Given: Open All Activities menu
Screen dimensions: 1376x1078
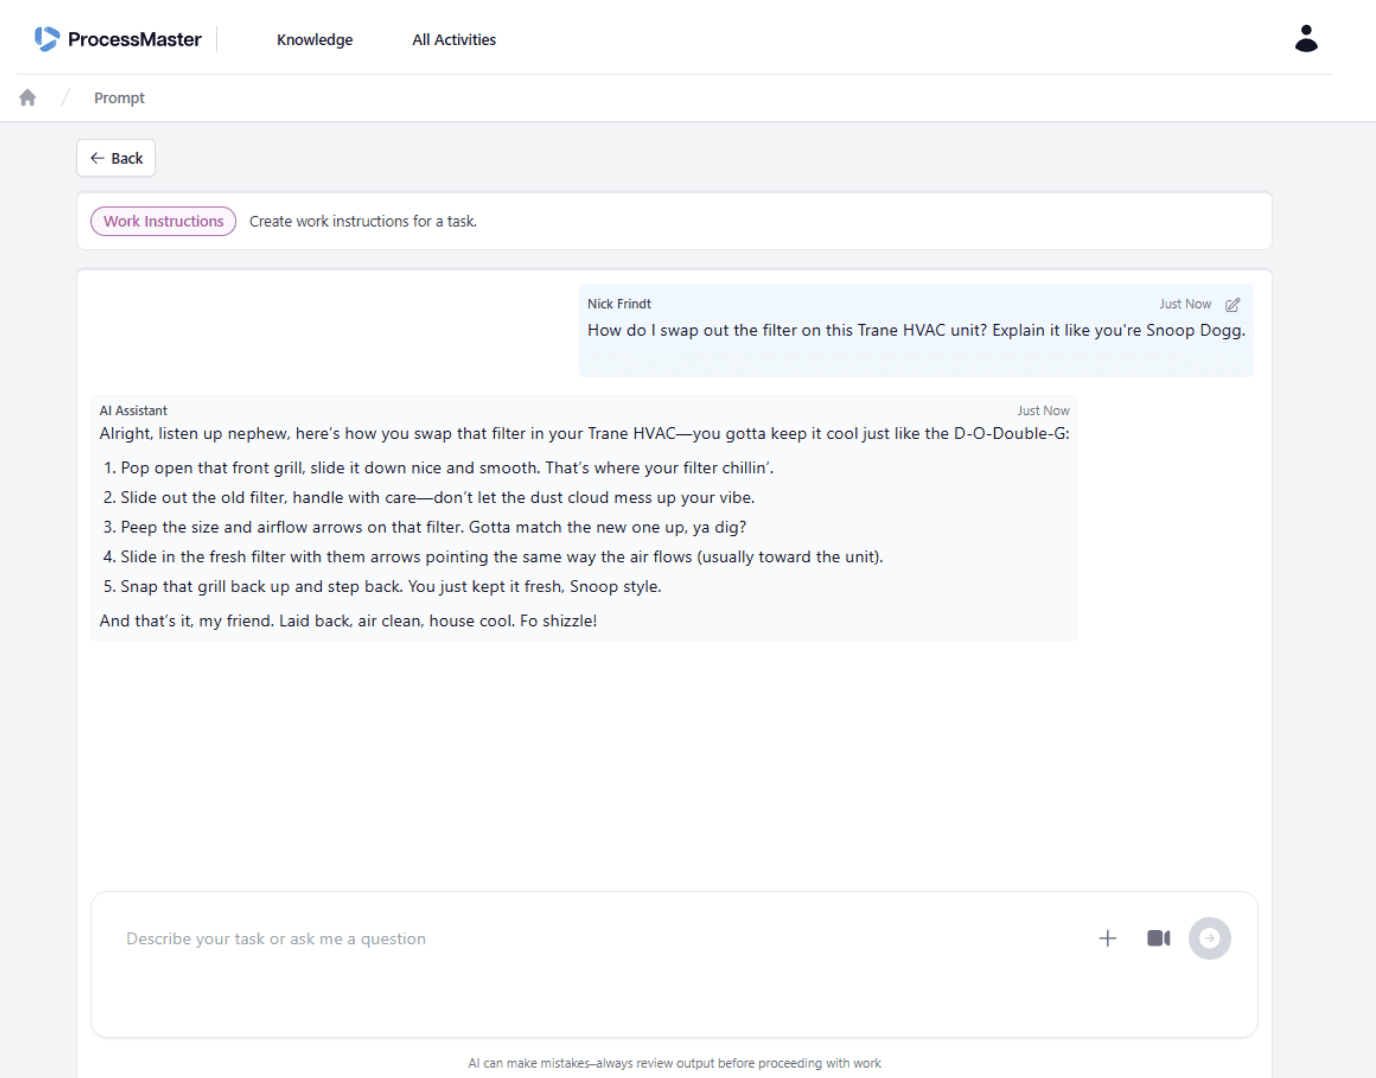Looking at the screenshot, I should tap(454, 40).
